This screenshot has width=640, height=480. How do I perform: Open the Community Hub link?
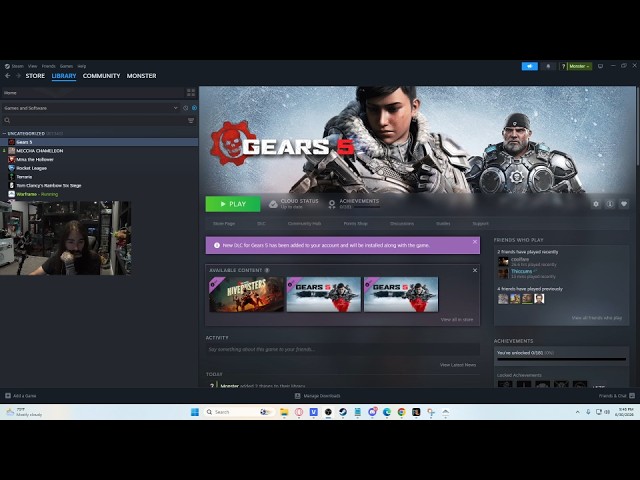pos(304,224)
